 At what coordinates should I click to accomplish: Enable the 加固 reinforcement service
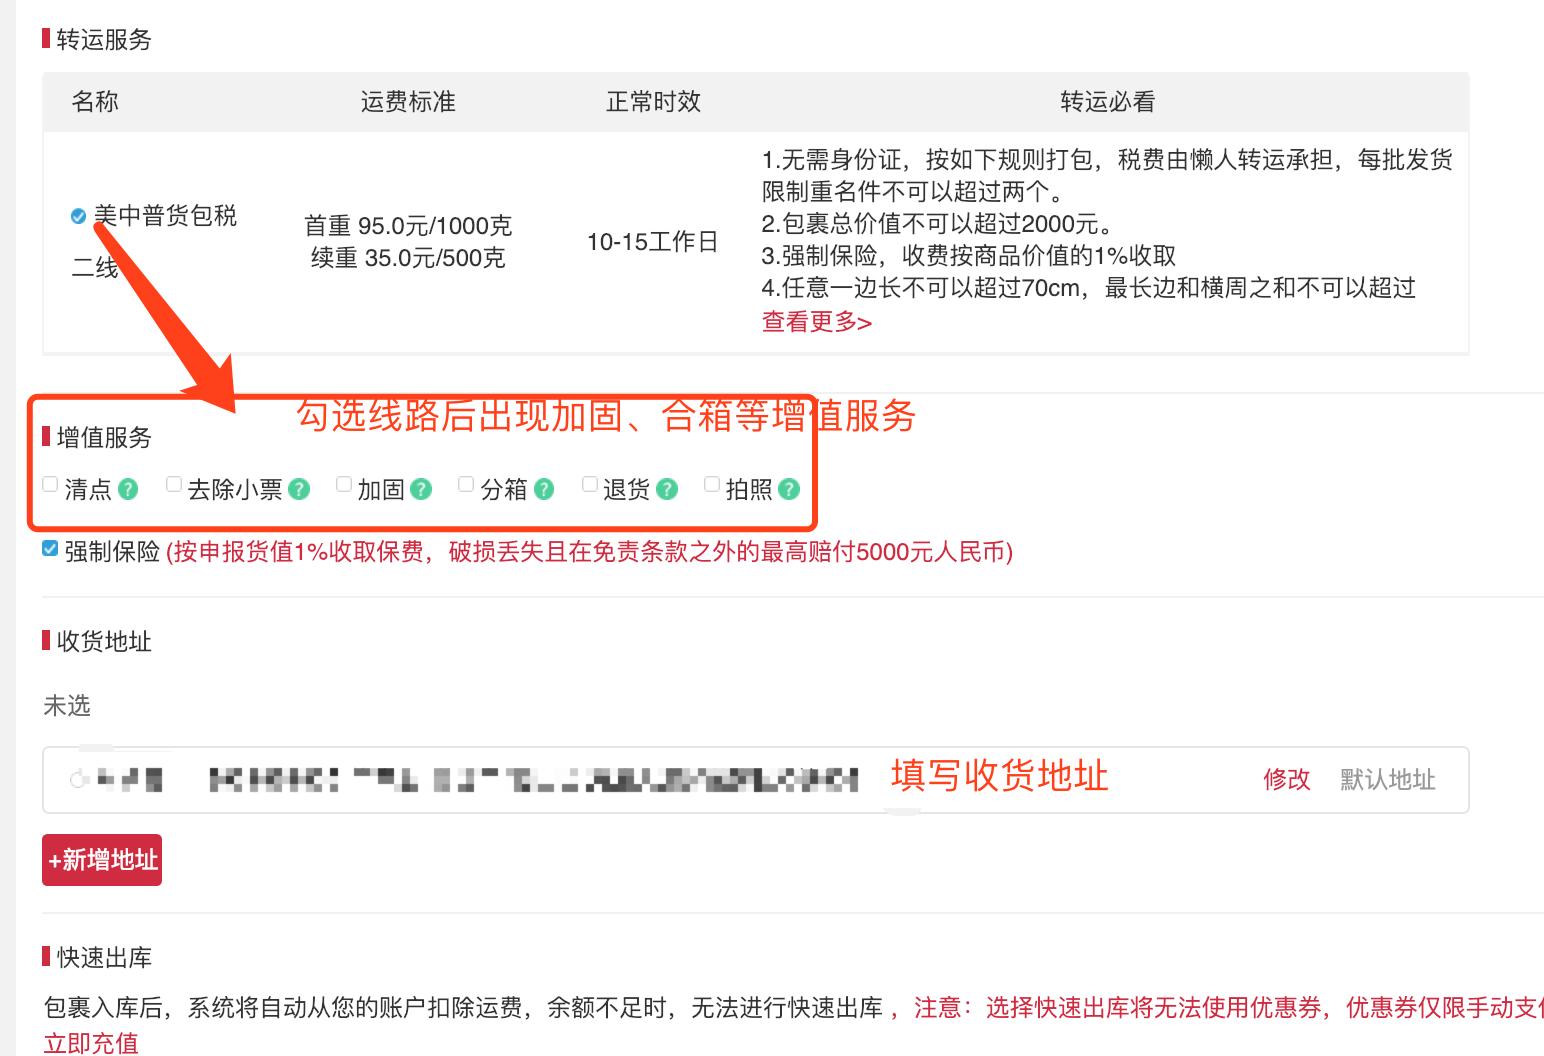pos(343,484)
